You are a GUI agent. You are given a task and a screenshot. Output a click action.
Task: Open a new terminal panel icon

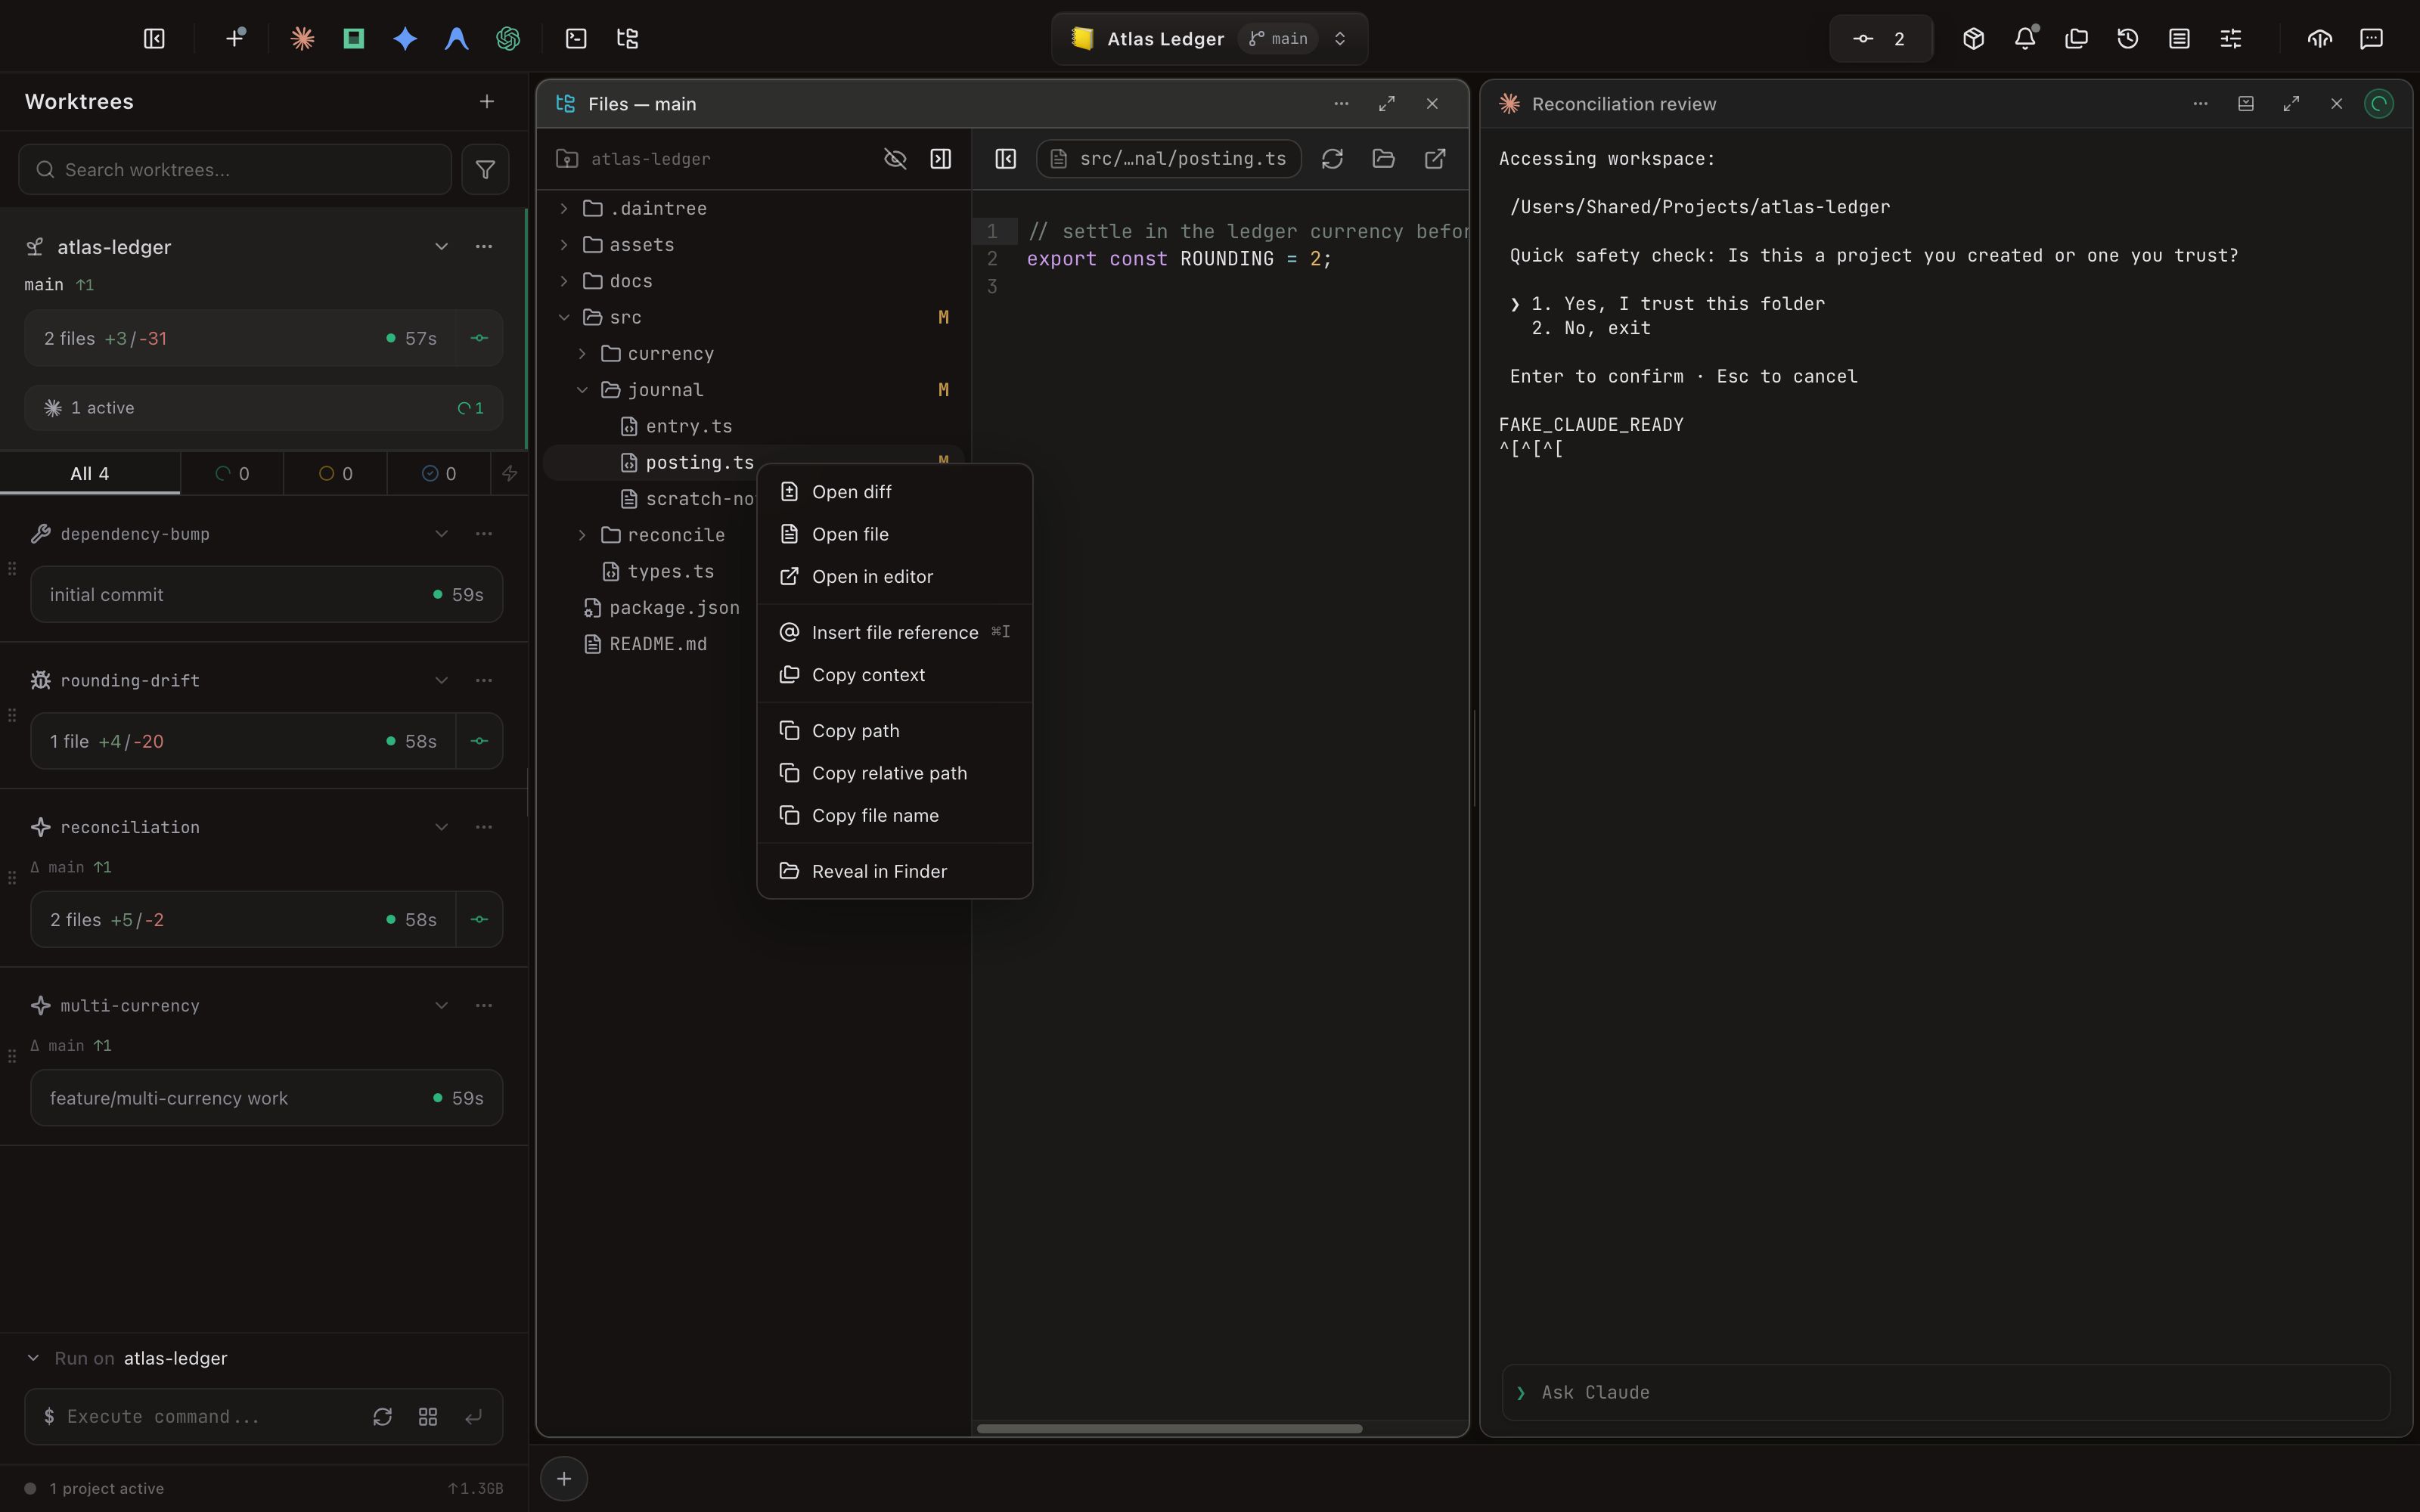(x=576, y=38)
